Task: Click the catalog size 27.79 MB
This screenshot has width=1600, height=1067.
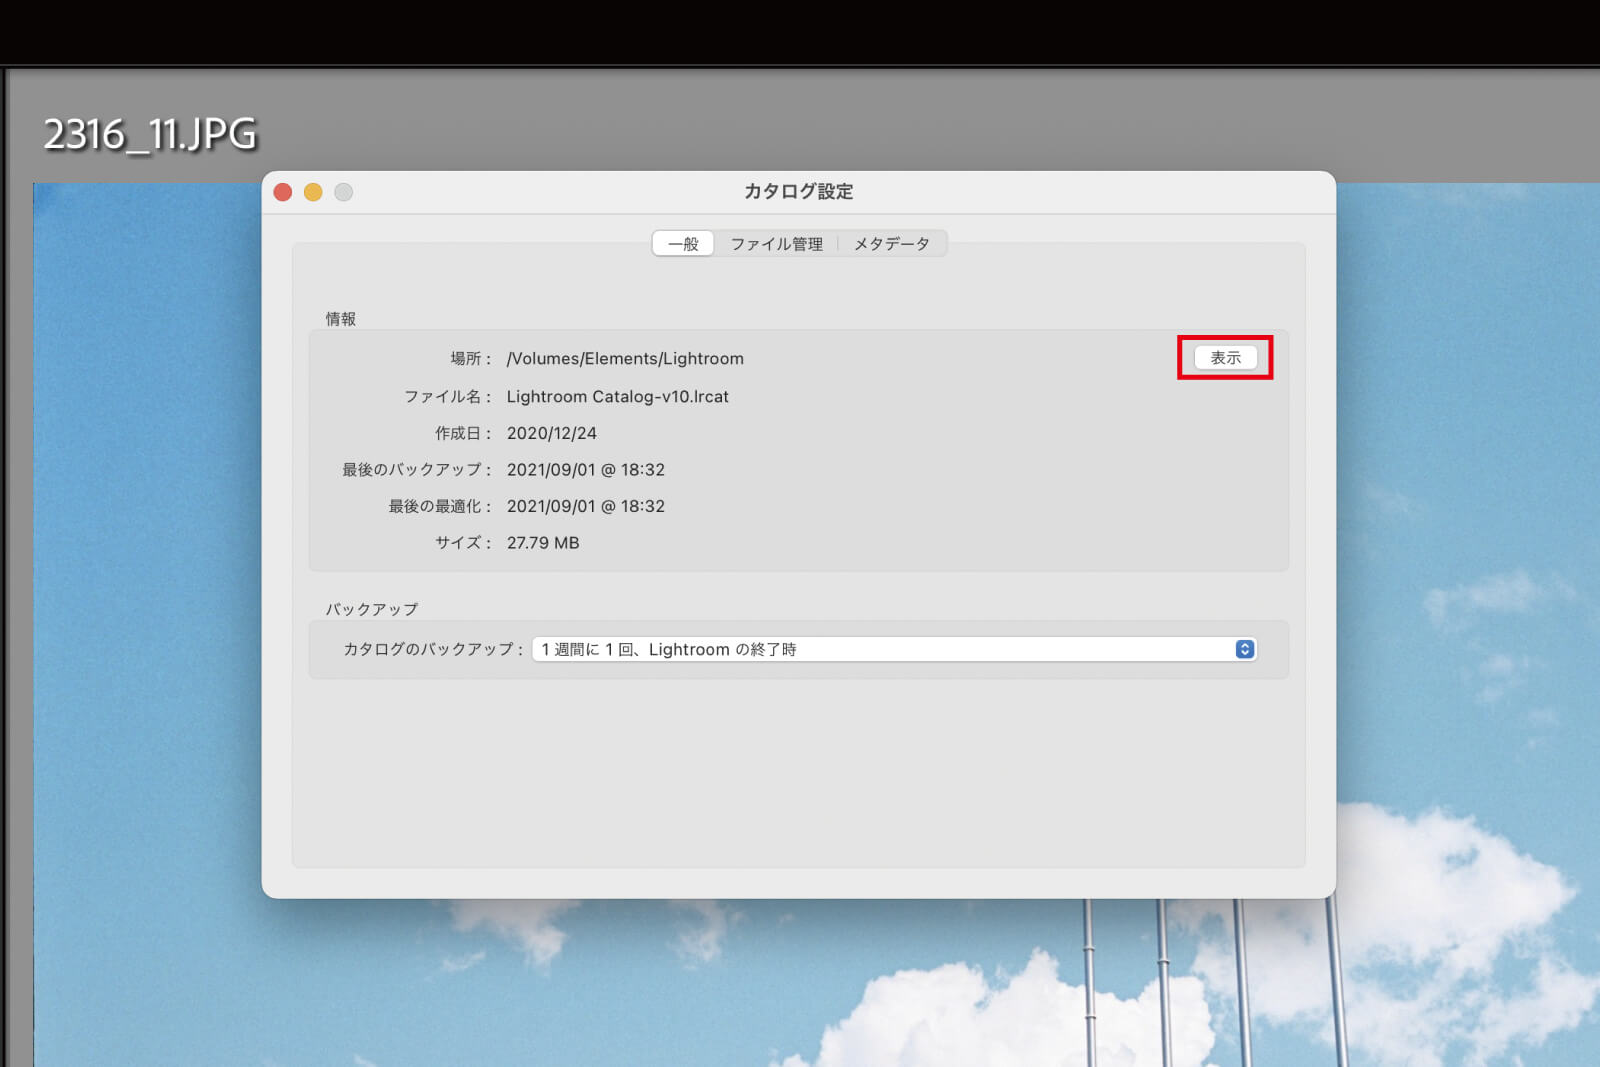Action: point(543,543)
